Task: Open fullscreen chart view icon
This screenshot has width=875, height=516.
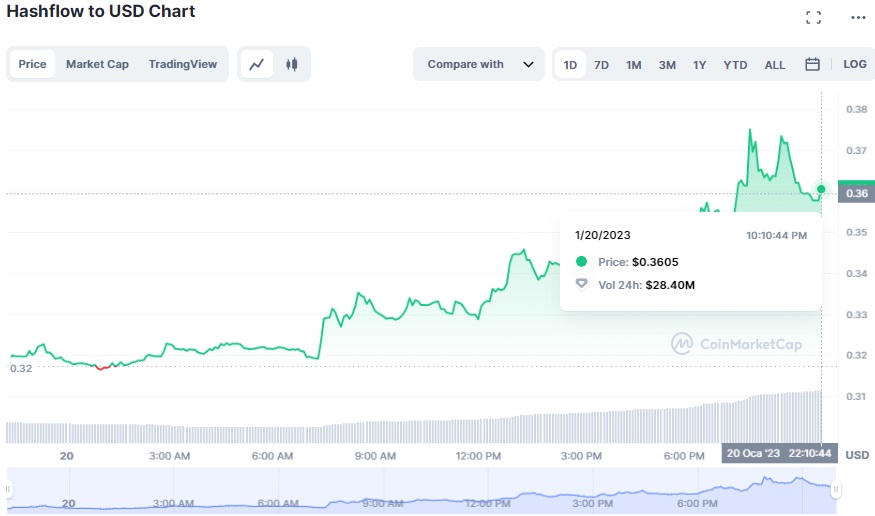Action: click(x=813, y=18)
